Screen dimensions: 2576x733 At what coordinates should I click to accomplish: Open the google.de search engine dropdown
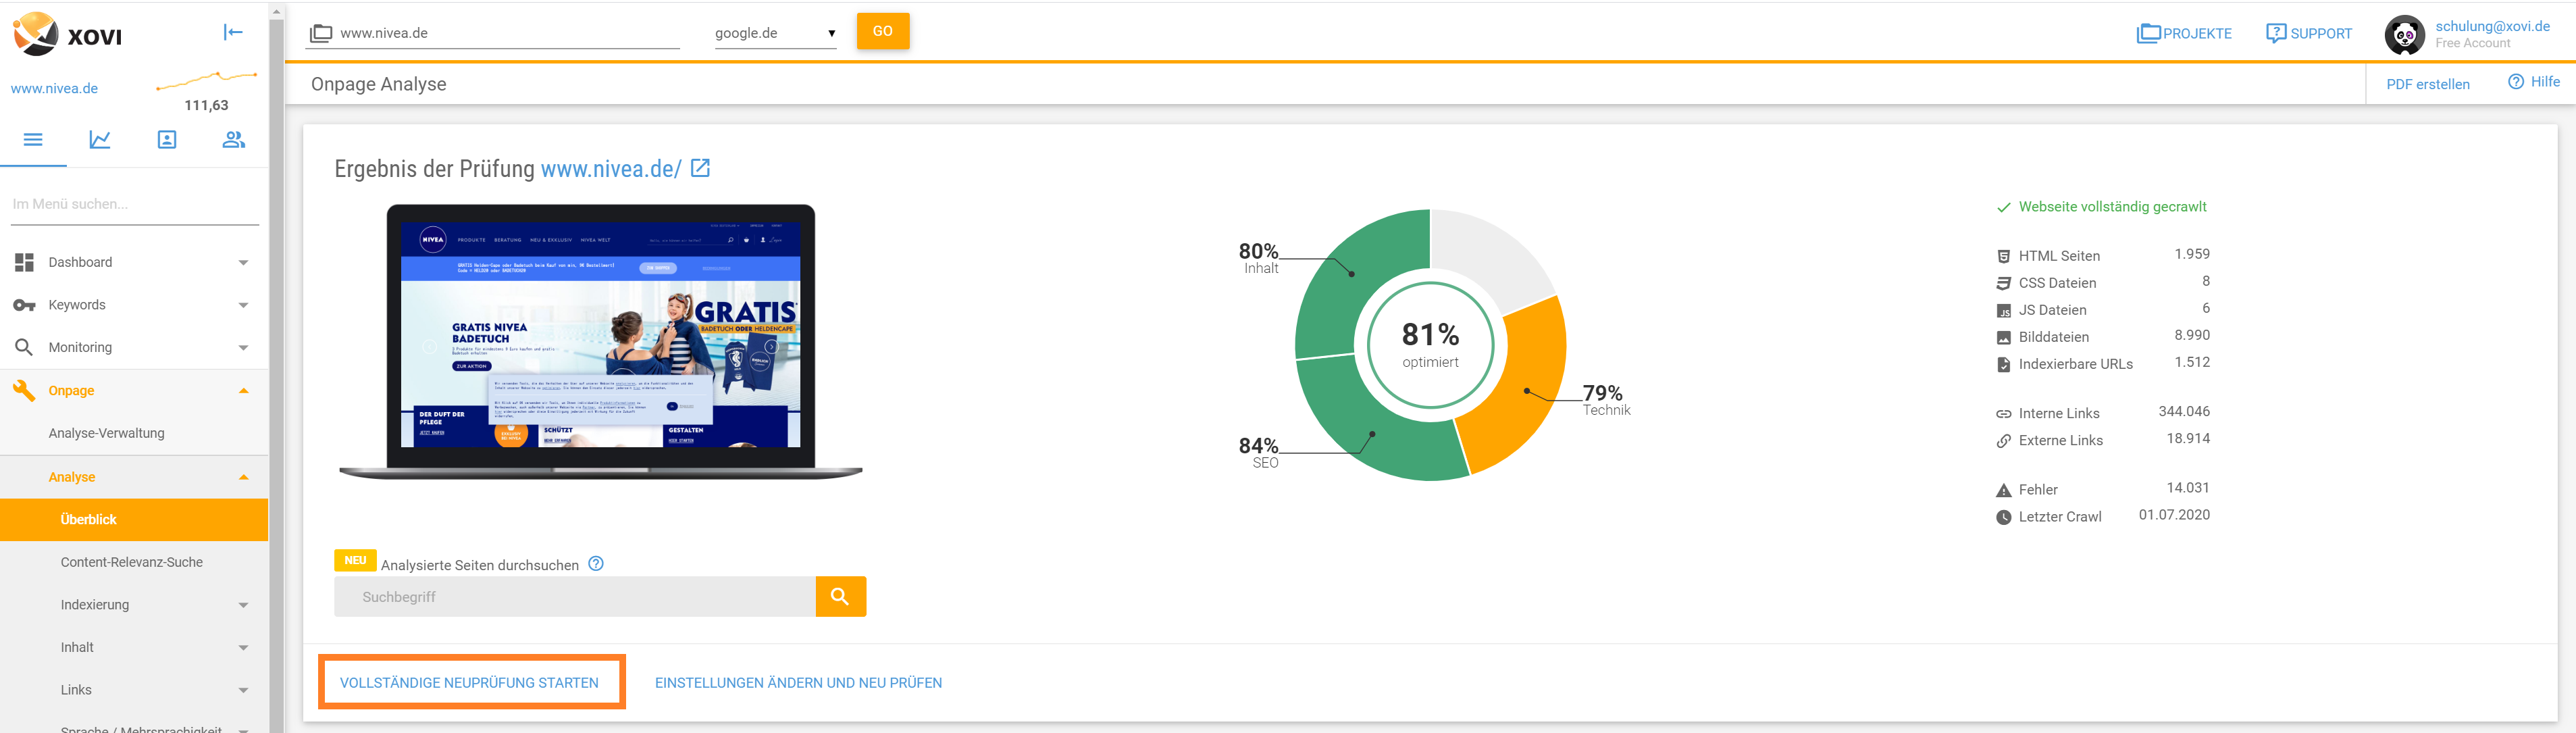775,33
